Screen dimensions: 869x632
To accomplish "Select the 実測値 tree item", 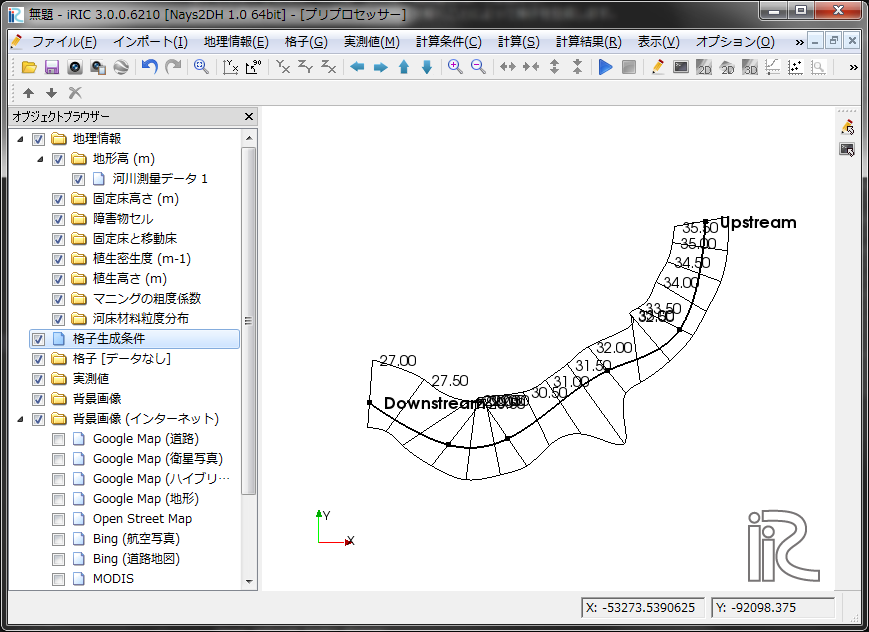I will [x=91, y=379].
